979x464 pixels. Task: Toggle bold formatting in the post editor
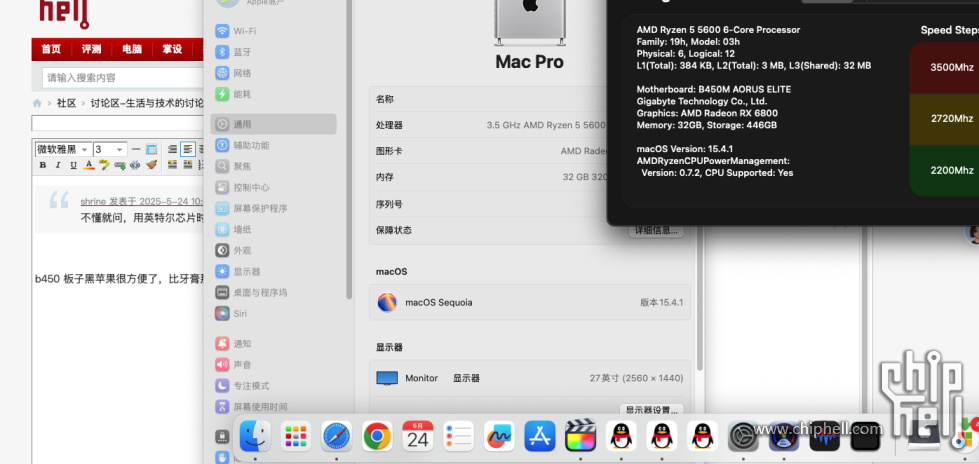[43, 165]
